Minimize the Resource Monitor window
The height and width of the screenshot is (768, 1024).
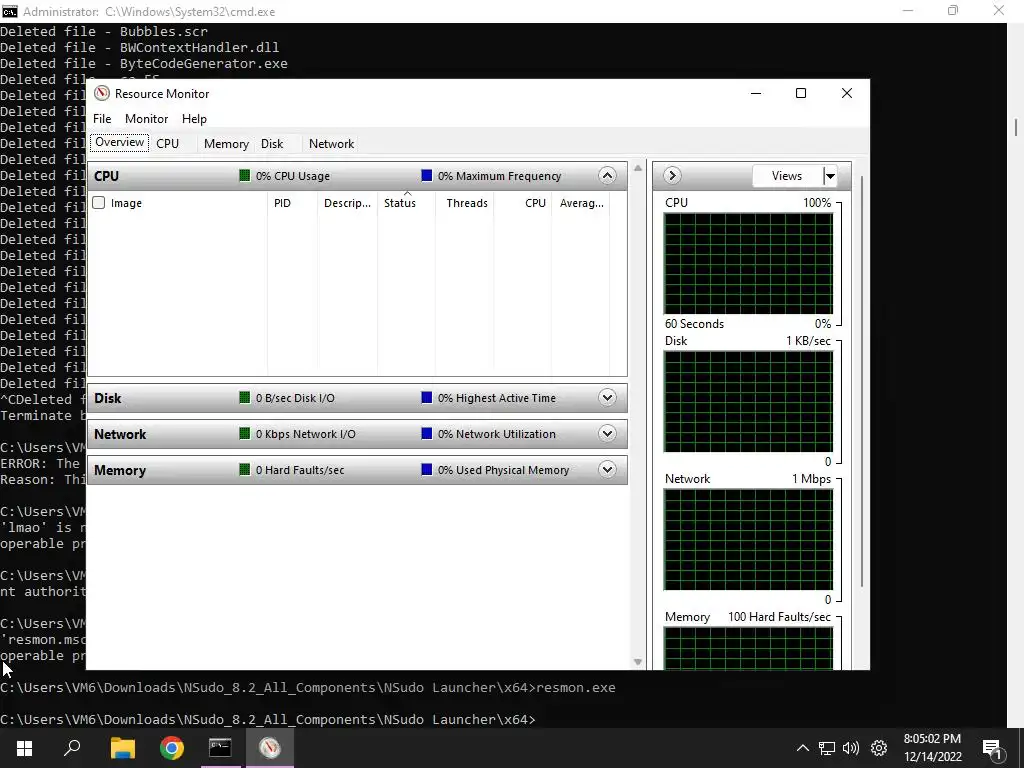point(756,93)
